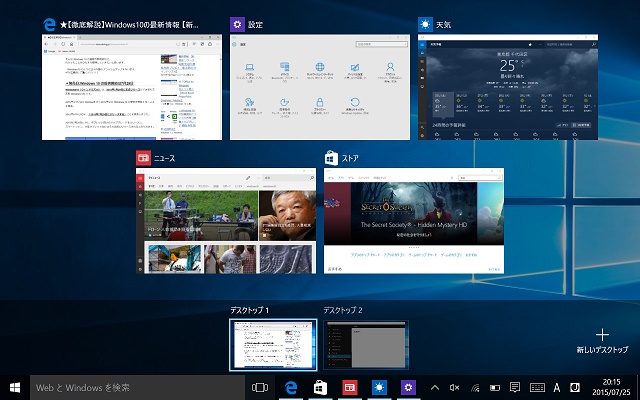Click the 天気 window title label

[443, 25]
